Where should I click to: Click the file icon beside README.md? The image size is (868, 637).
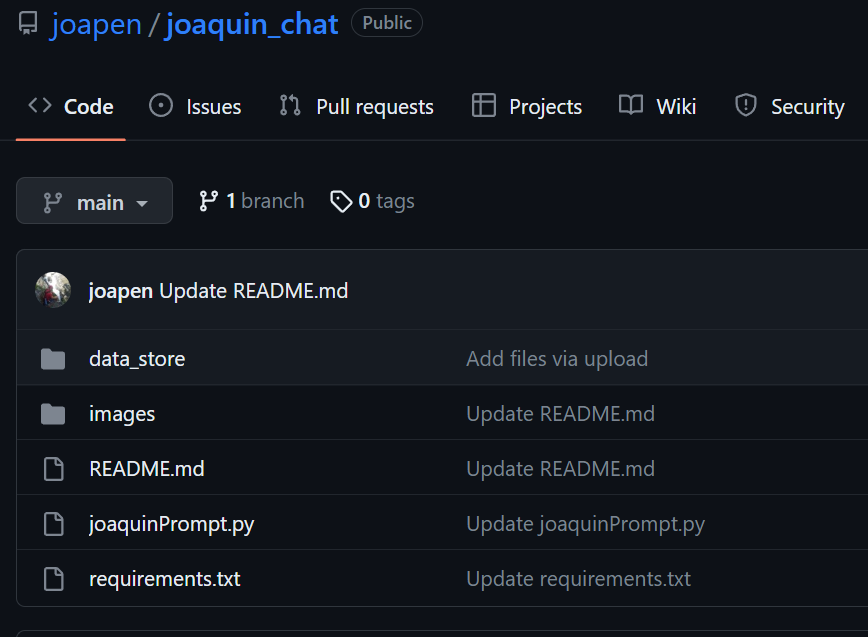(x=53, y=469)
